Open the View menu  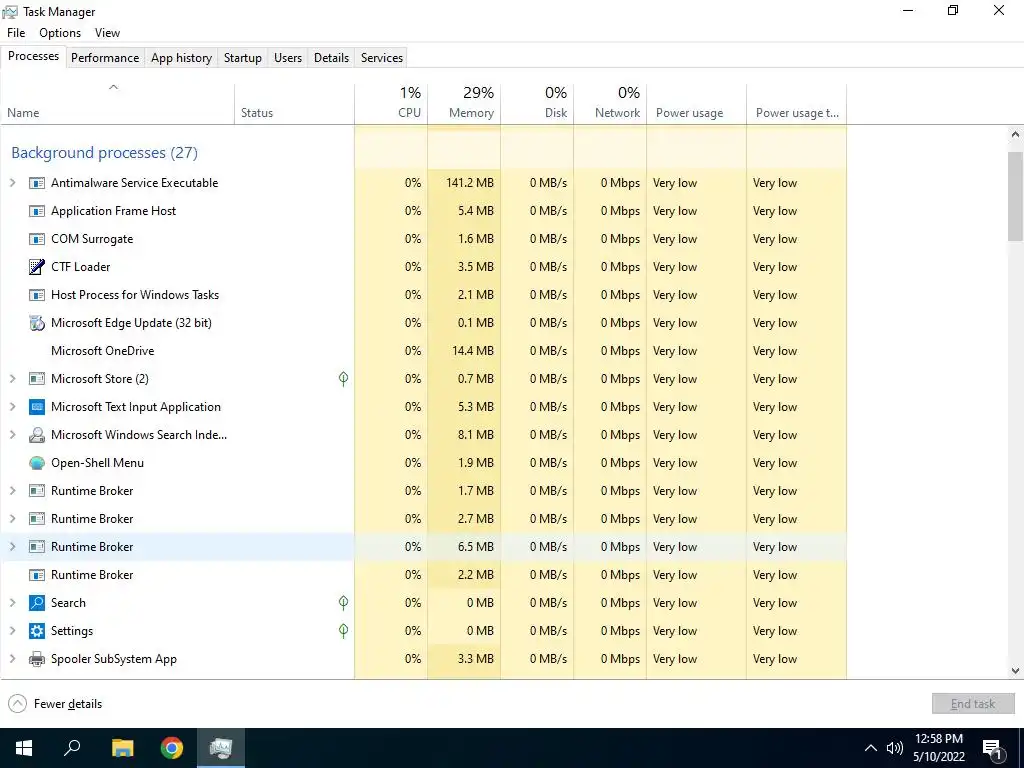[107, 33]
